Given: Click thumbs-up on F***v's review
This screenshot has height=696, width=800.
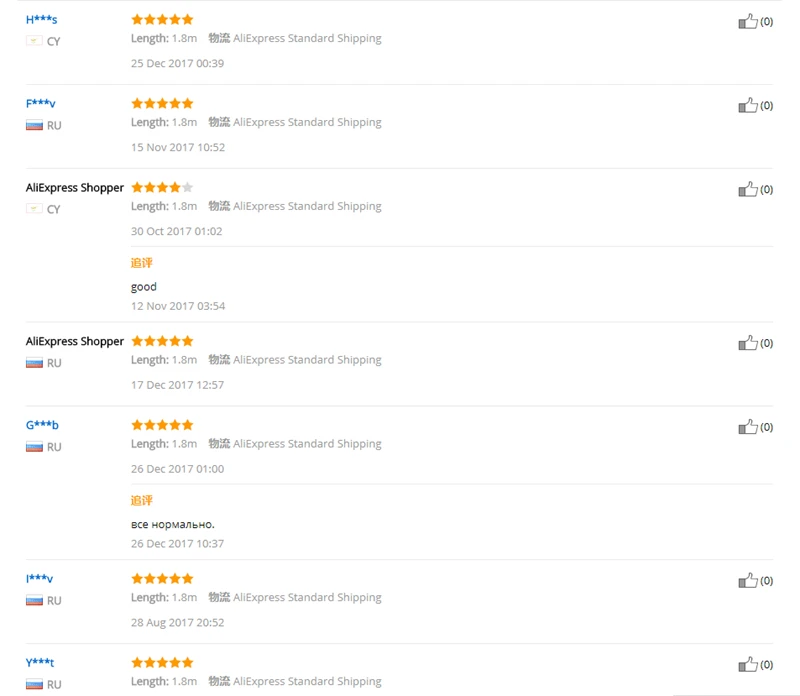Looking at the screenshot, I should 747,105.
